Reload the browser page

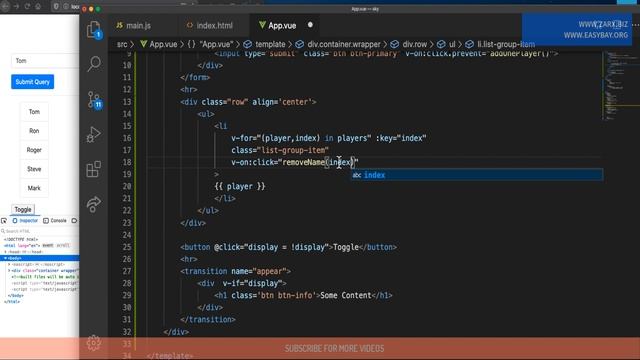(x=27, y=6)
